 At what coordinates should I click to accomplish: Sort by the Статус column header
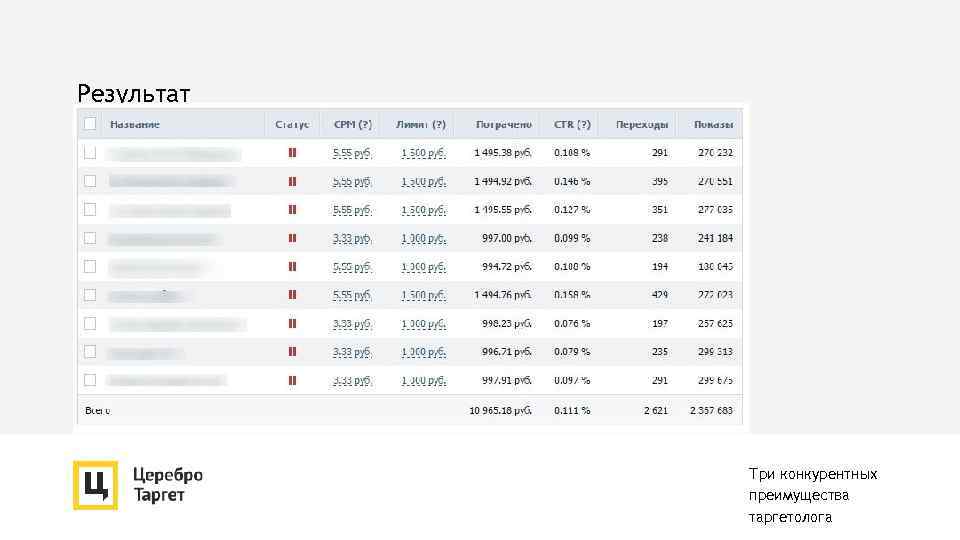(x=292, y=124)
